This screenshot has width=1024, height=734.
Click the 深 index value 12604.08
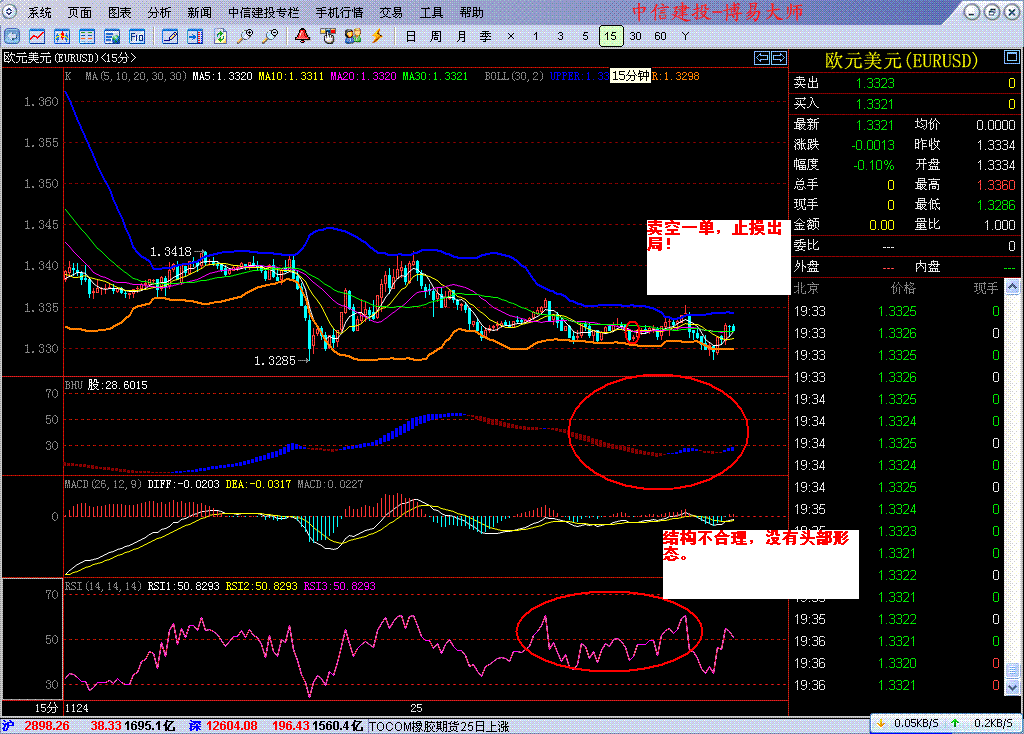(x=232, y=726)
